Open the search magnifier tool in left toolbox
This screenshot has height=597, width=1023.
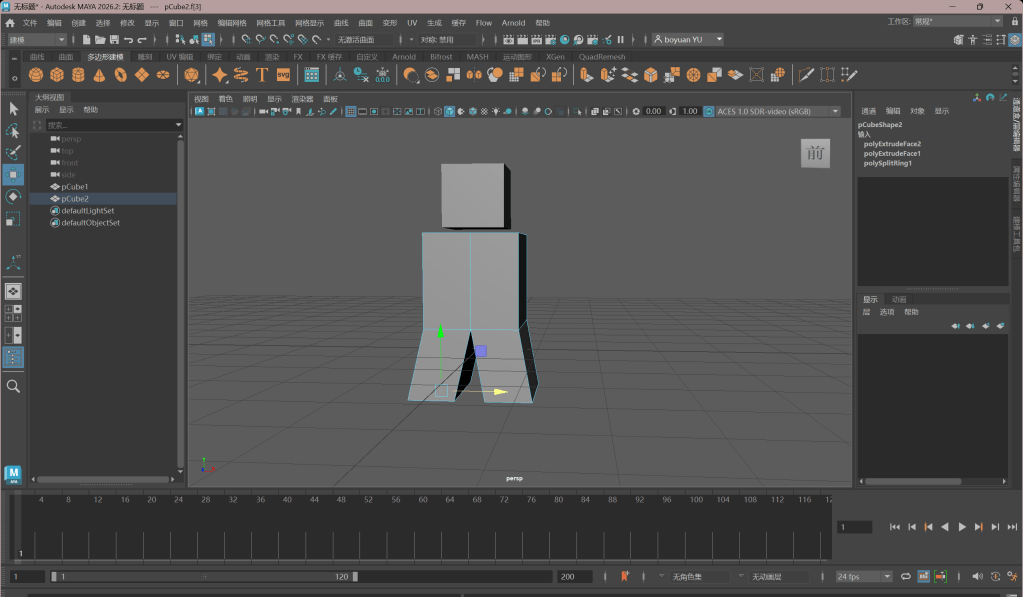click(13, 386)
